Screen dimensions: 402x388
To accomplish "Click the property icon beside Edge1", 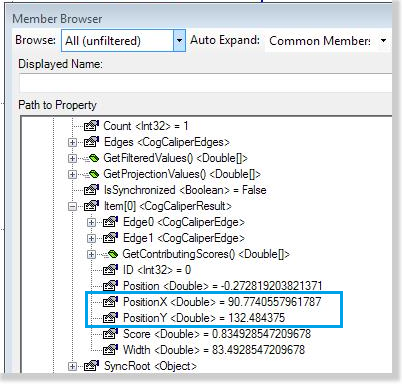I will tap(110, 238).
